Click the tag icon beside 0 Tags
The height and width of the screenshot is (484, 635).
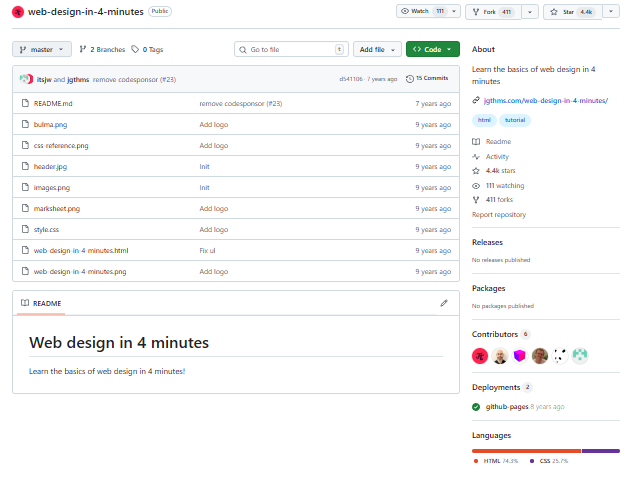135,49
